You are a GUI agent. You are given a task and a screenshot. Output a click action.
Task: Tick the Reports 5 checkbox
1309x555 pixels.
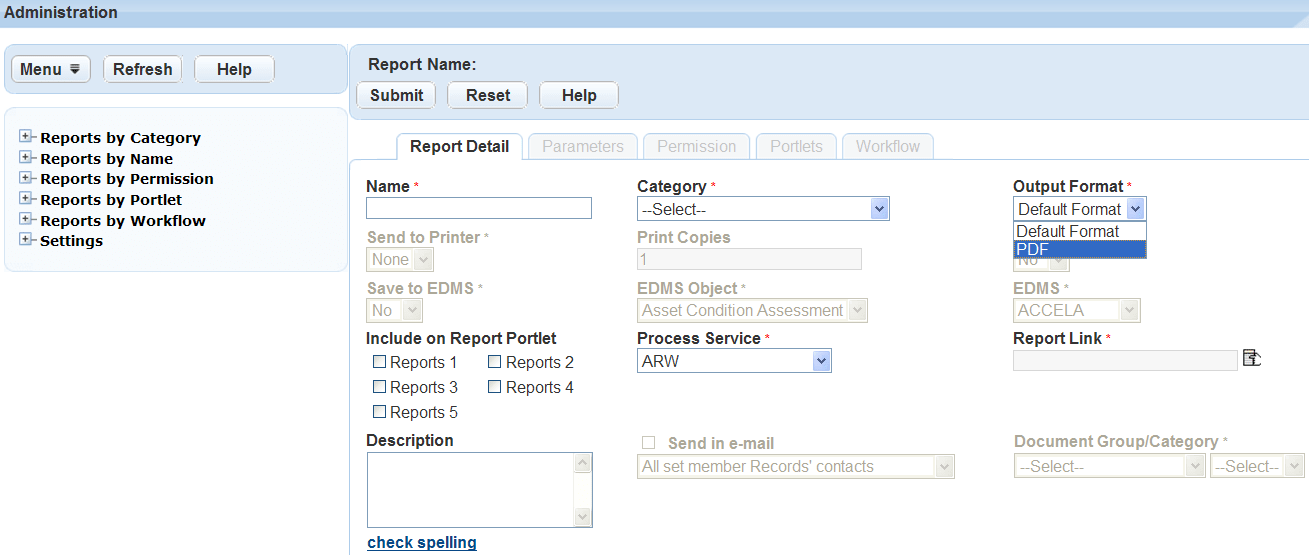(379, 412)
